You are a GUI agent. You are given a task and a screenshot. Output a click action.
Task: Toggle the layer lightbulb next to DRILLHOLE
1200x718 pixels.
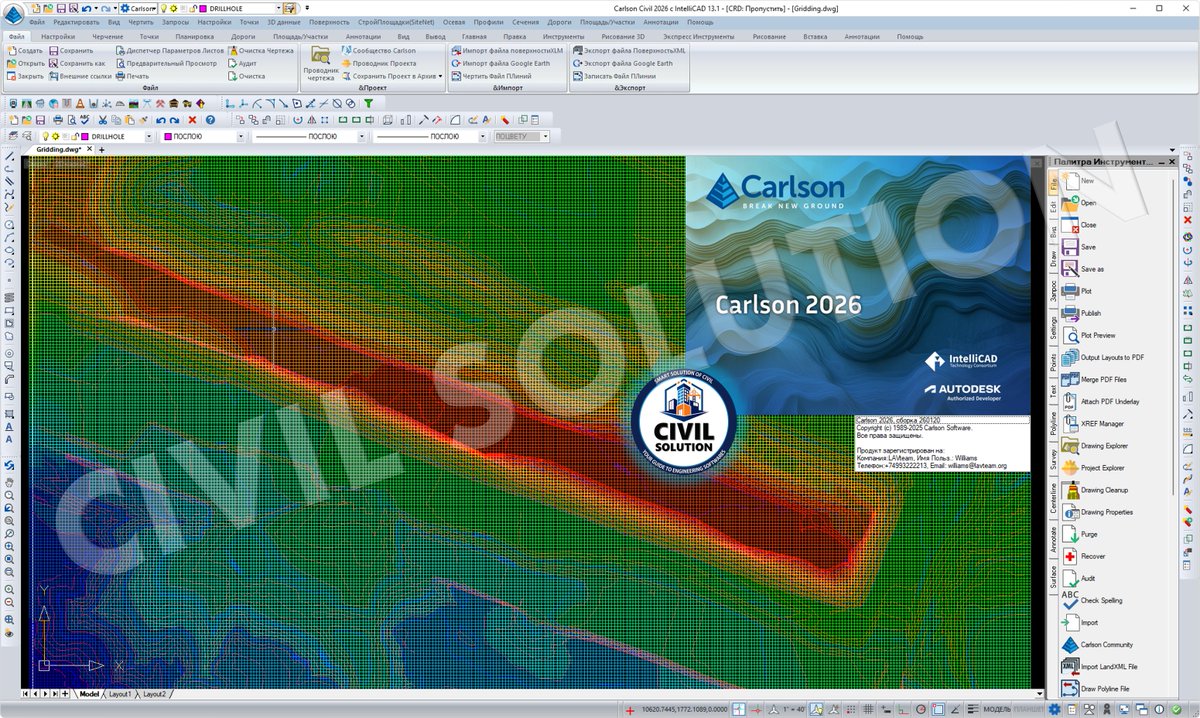(45, 136)
